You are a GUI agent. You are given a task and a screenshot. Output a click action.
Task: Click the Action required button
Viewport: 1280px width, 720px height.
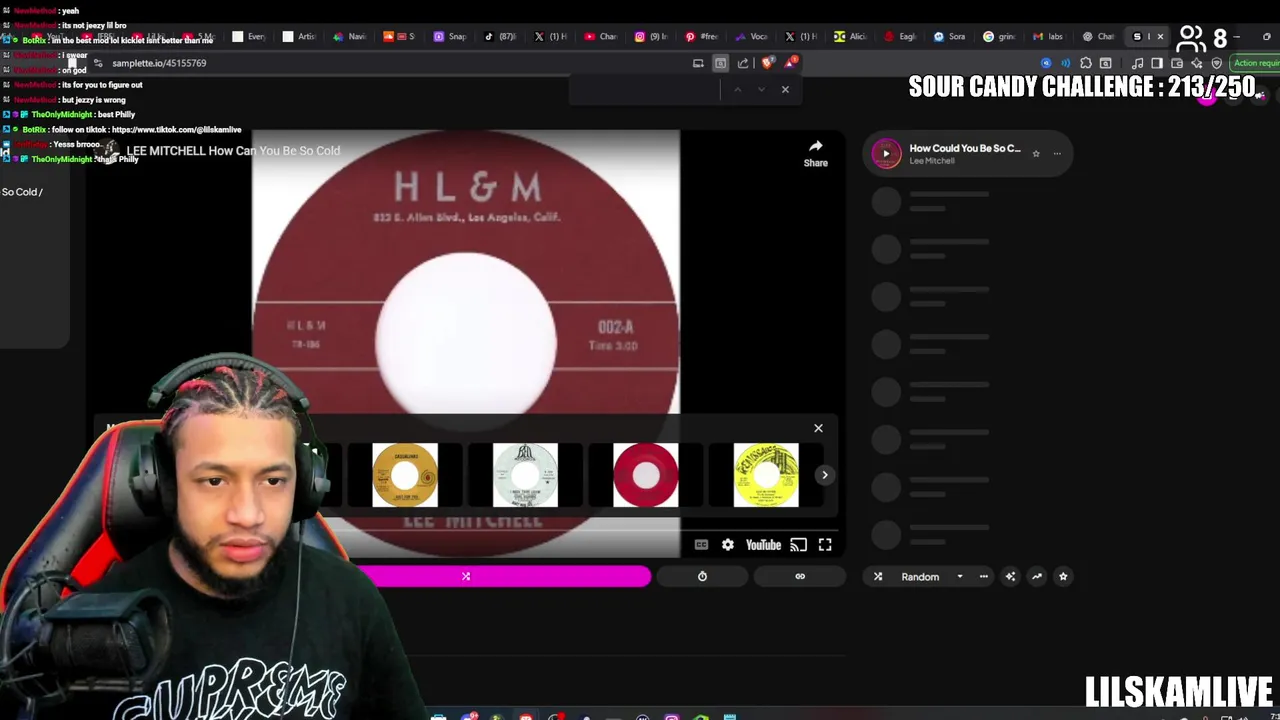(x=1256, y=63)
